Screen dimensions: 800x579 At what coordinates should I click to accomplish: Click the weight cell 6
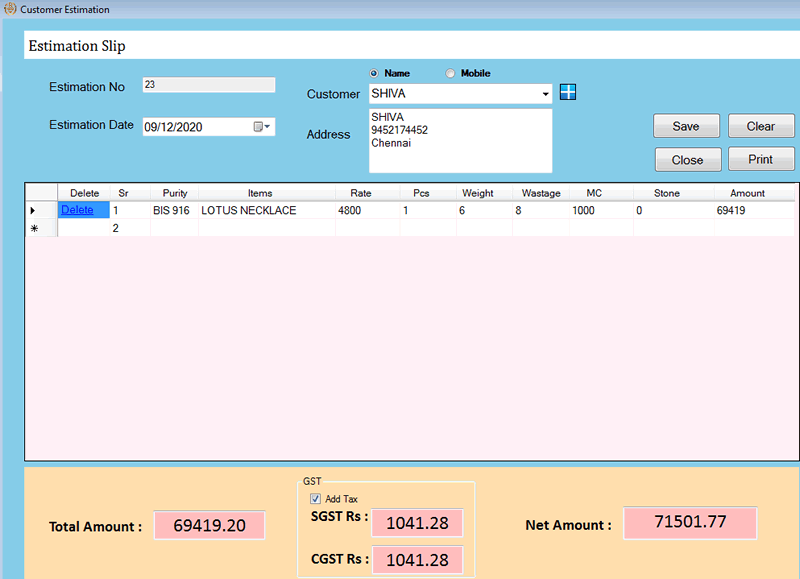pos(484,210)
